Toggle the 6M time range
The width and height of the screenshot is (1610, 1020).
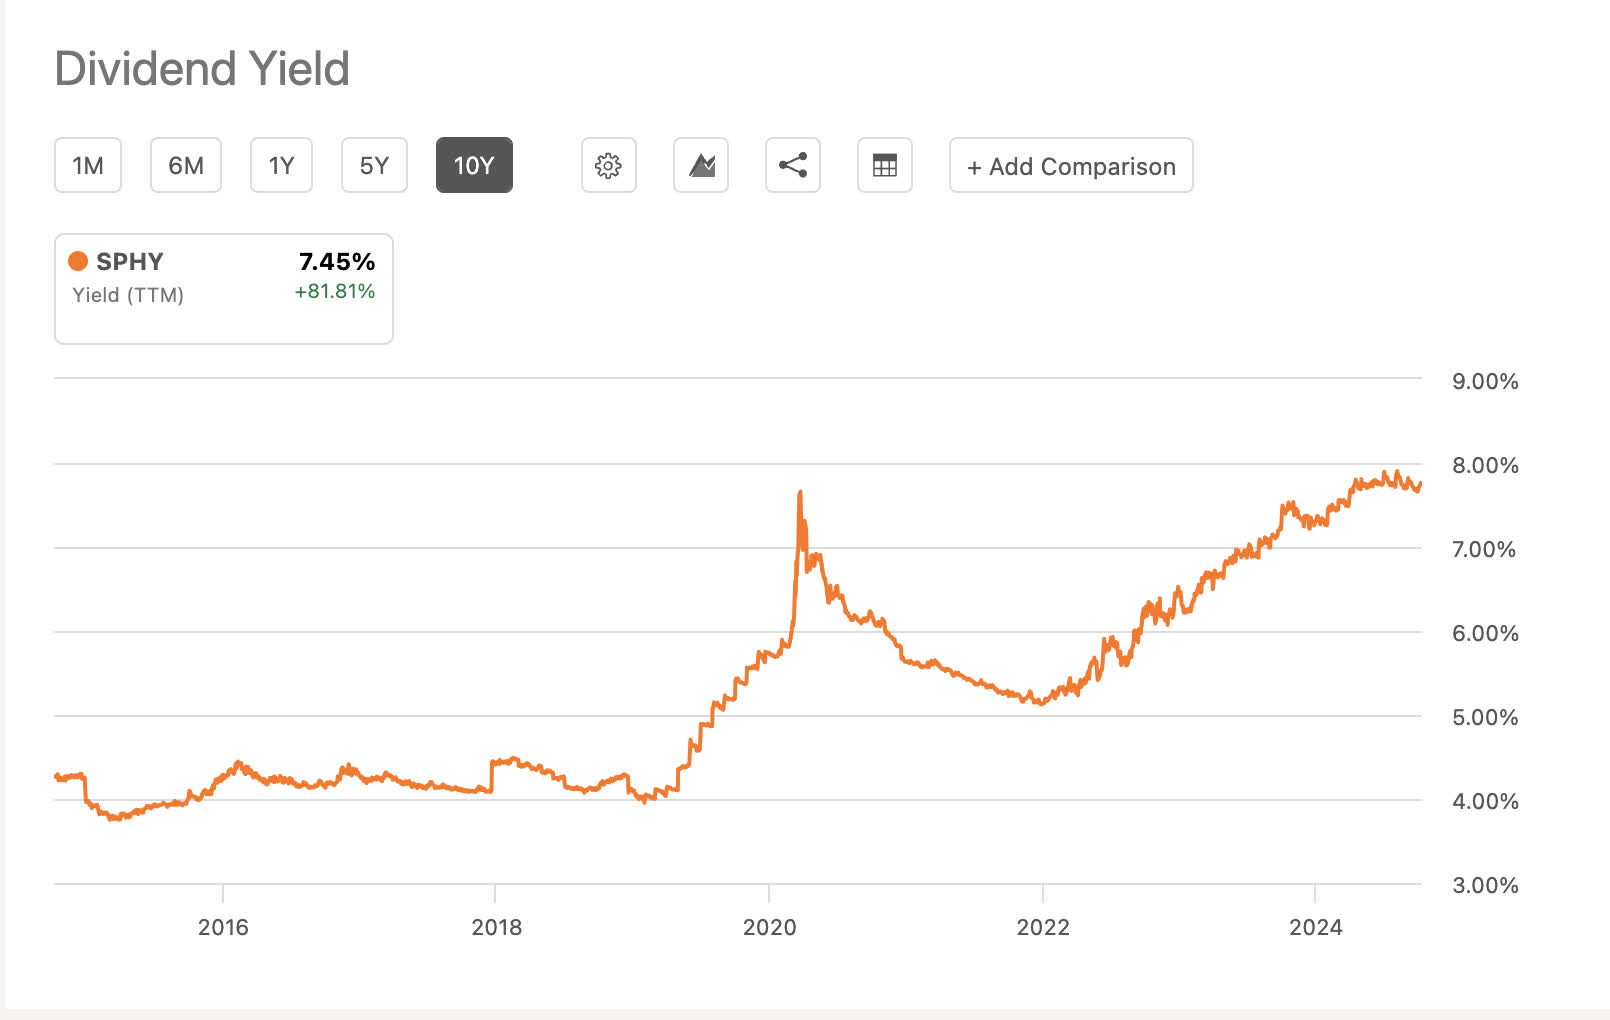(x=185, y=165)
